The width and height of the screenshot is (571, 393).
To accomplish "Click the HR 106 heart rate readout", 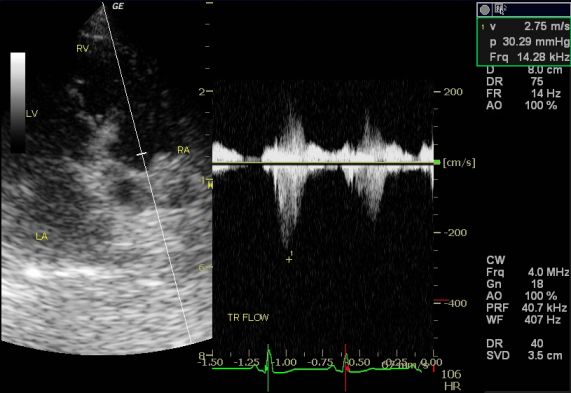I will [452, 380].
